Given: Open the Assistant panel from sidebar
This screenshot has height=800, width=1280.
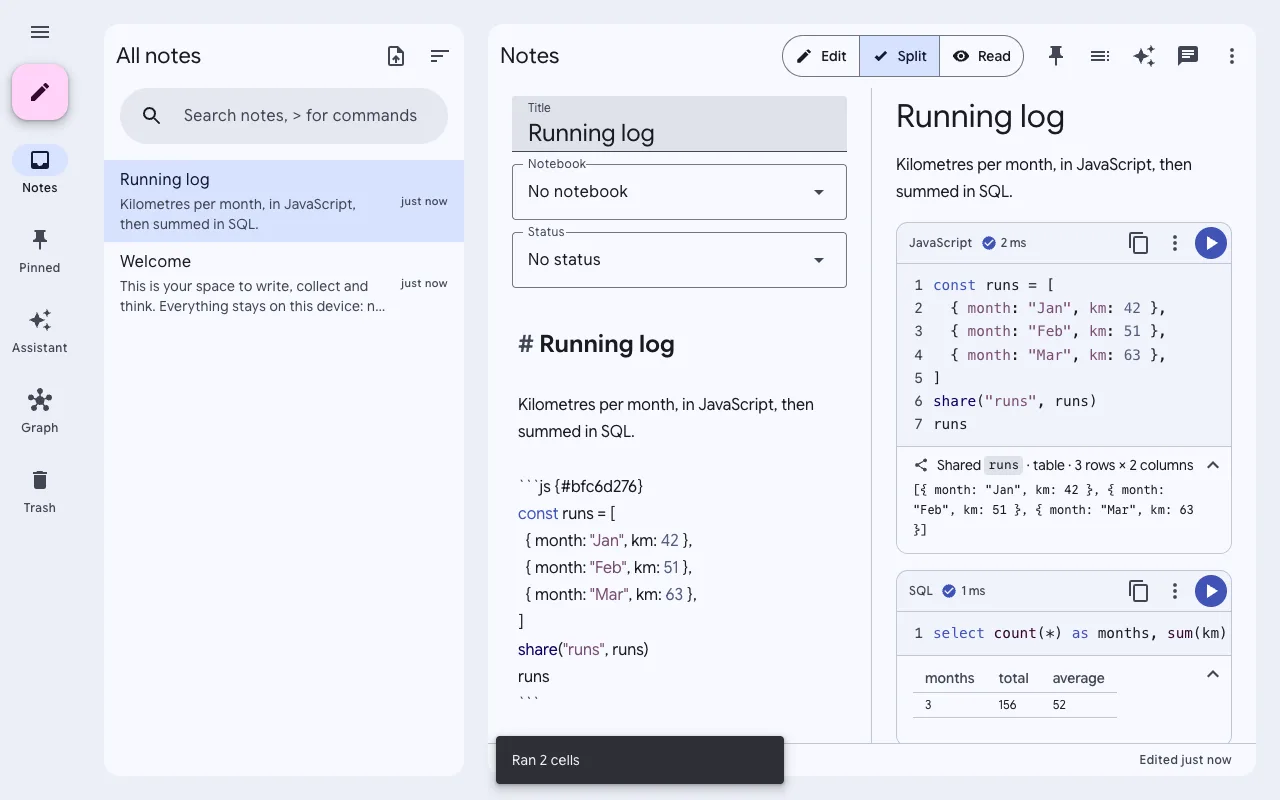Looking at the screenshot, I should pos(40,330).
